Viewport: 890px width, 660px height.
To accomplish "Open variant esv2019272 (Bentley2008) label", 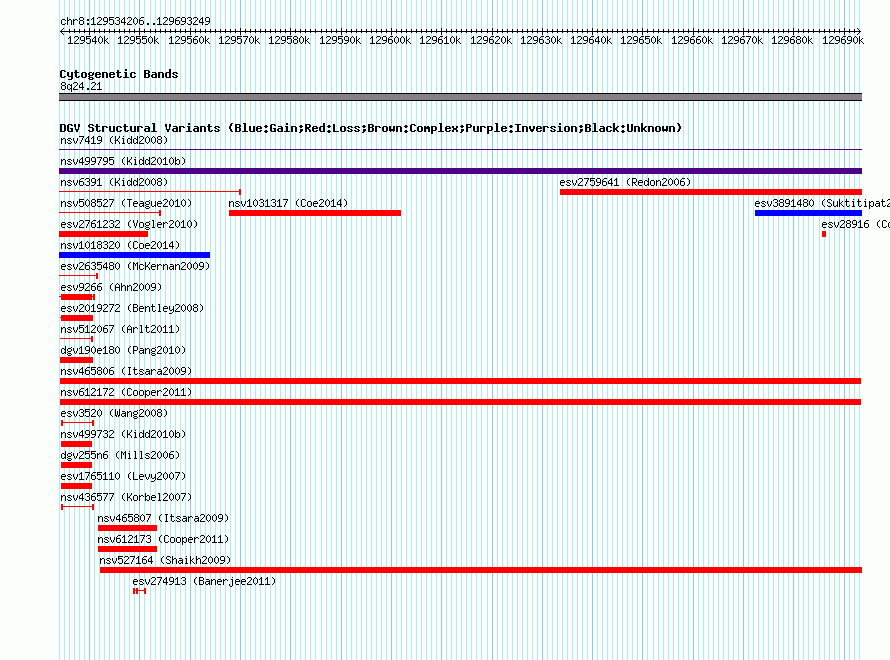I will coord(132,308).
